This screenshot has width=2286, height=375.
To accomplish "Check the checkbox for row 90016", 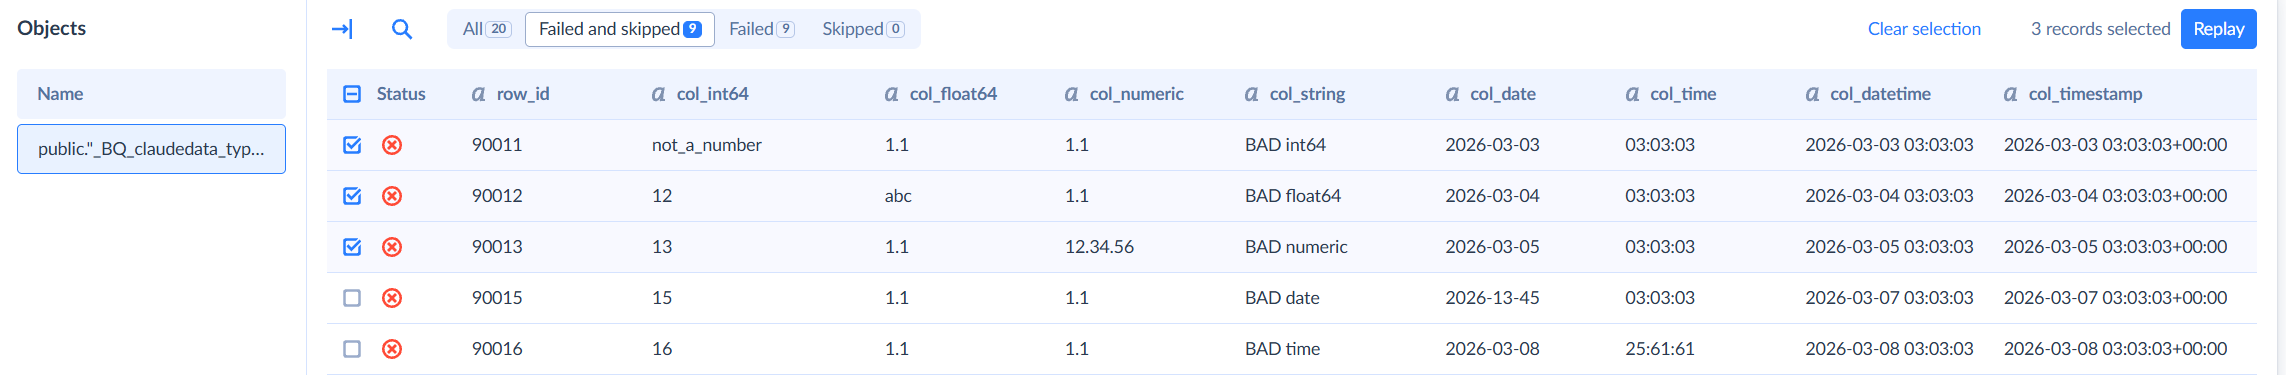I will coord(352,349).
